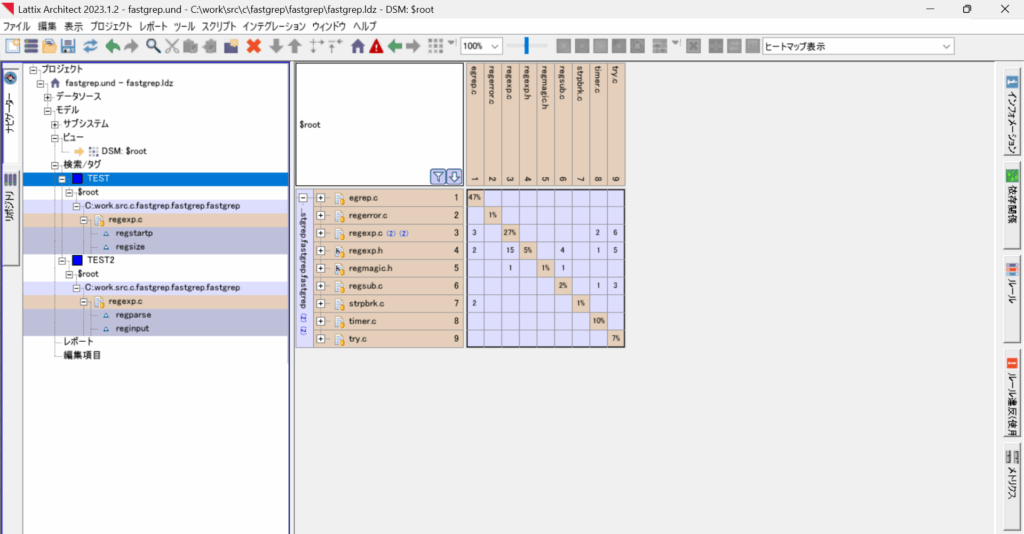Screen dimensions: 1024x534
Task: Click the red X delete icon
Action: point(254,46)
